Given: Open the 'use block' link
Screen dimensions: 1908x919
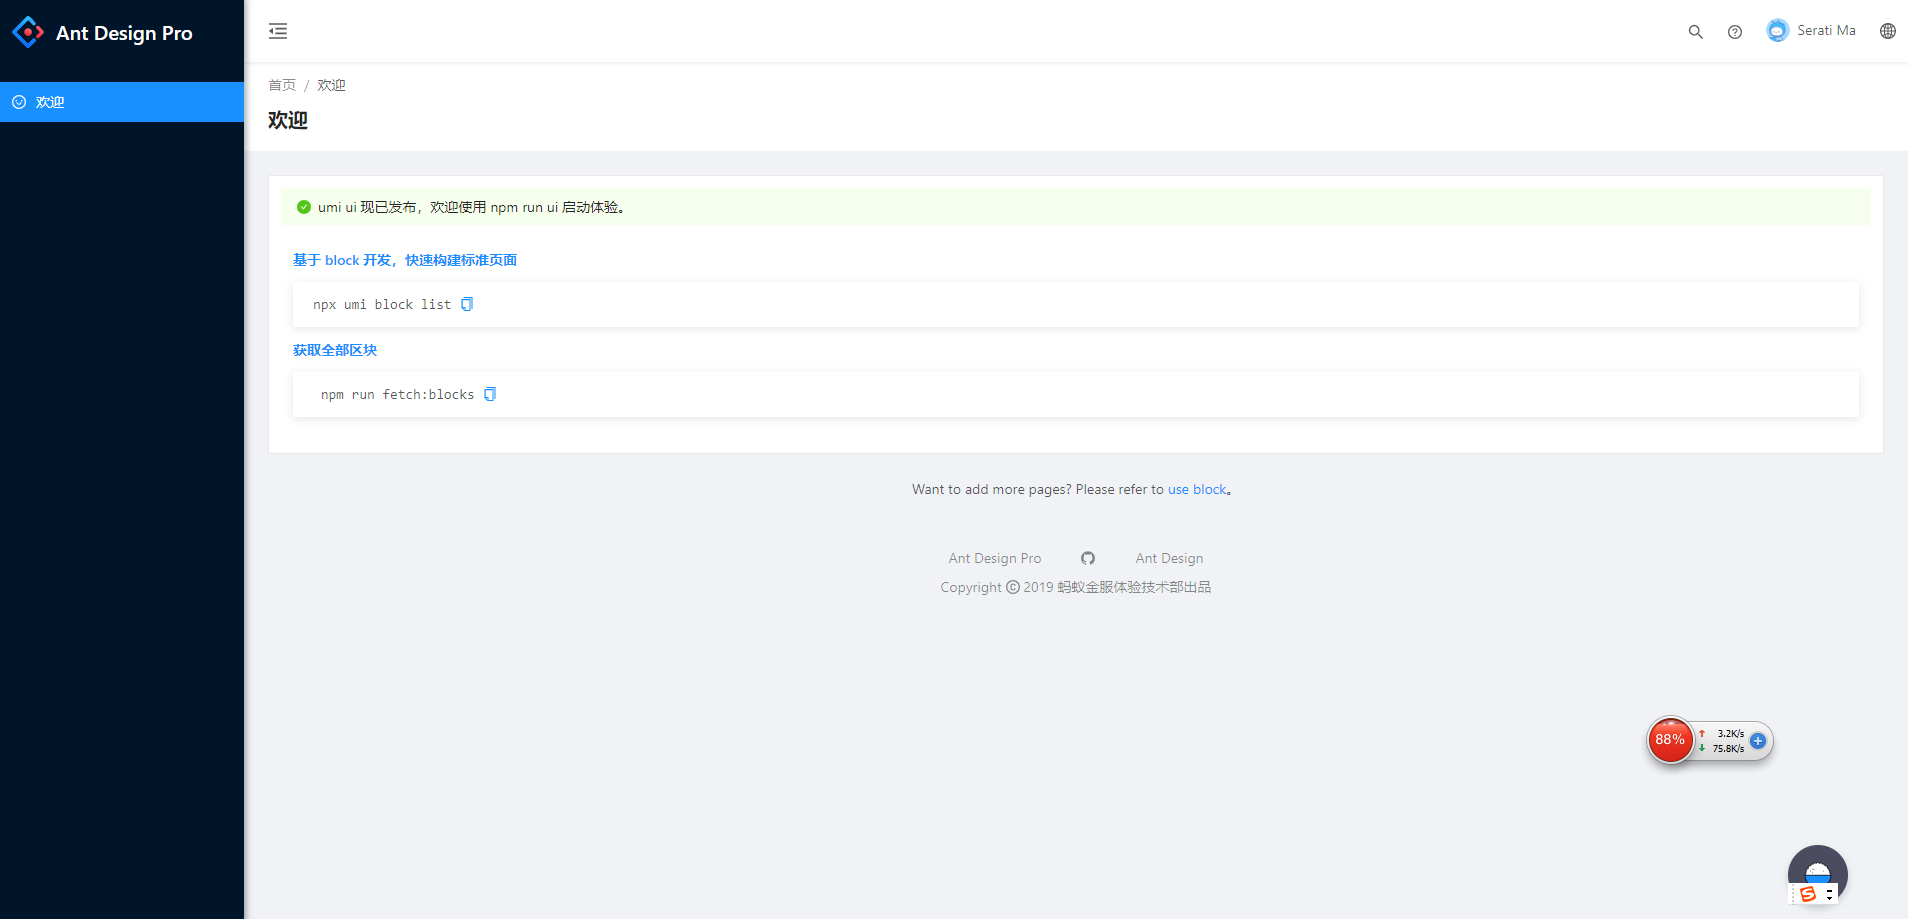Looking at the screenshot, I should tap(1197, 489).
